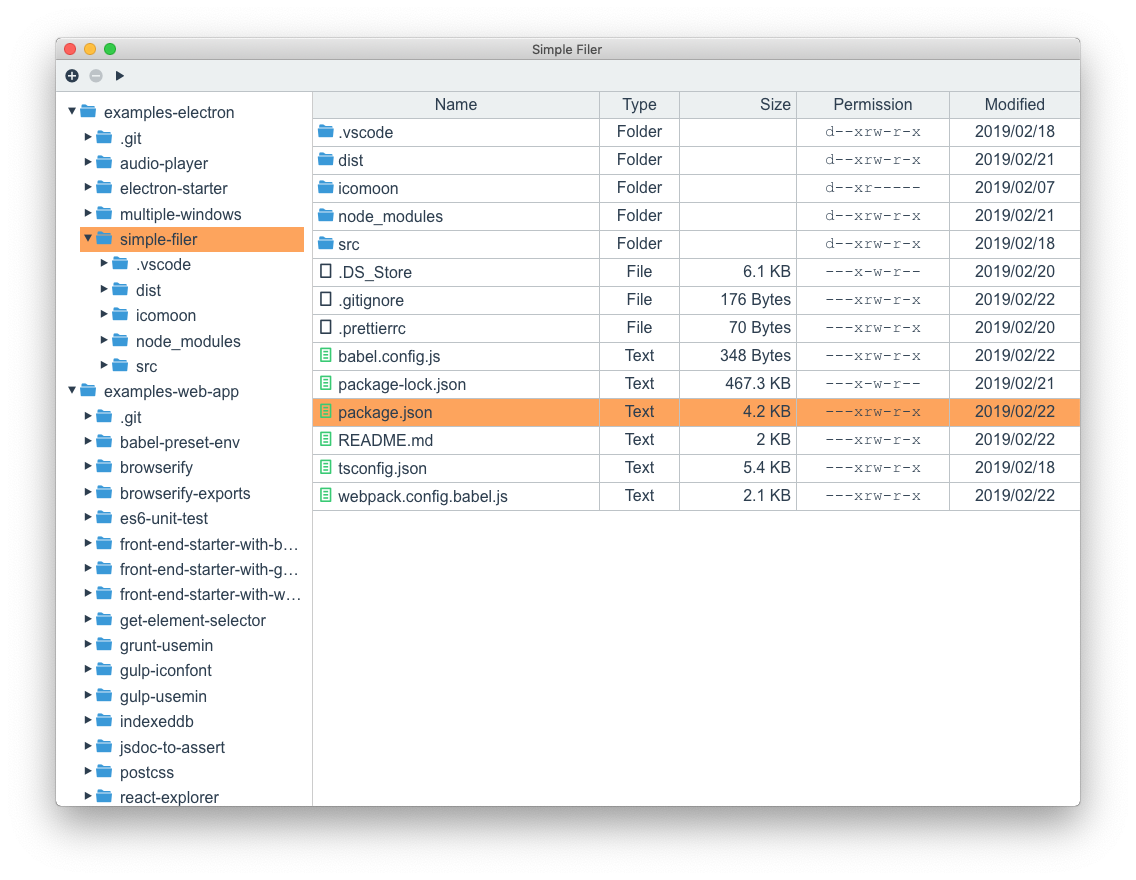The image size is (1136, 880).
Task: Expand the audio-player tree node
Action: 88,162
